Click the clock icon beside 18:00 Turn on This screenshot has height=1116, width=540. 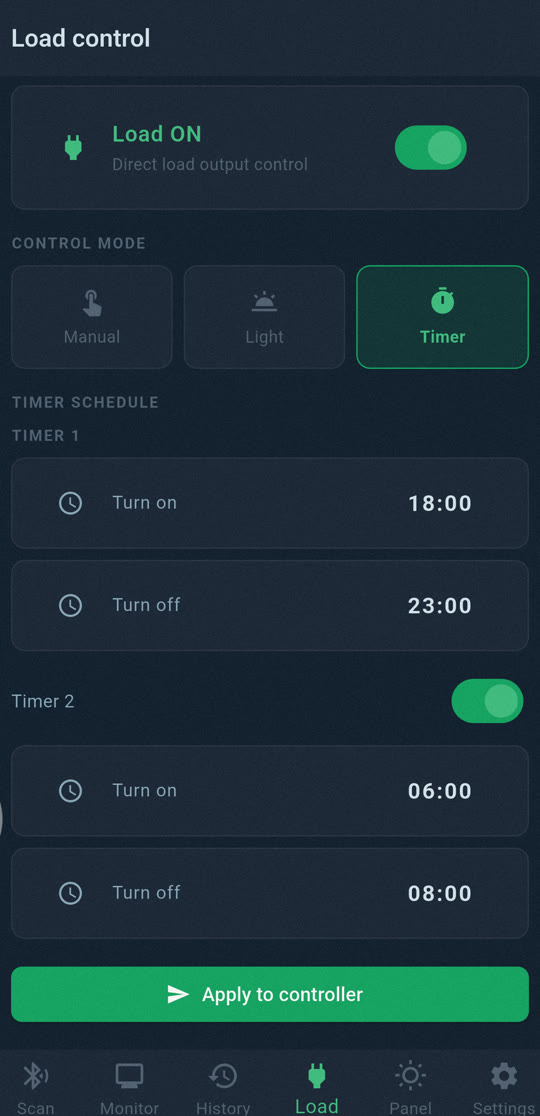point(70,503)
